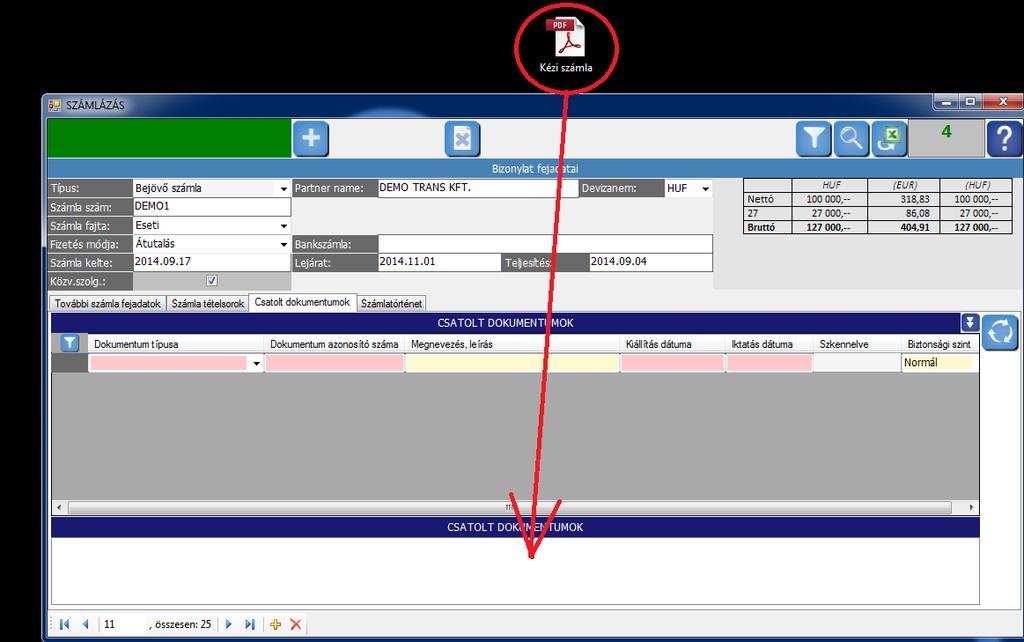Click the Bruttó HUF value 127 000,--

pyautogui.click(x=829, y=227)
